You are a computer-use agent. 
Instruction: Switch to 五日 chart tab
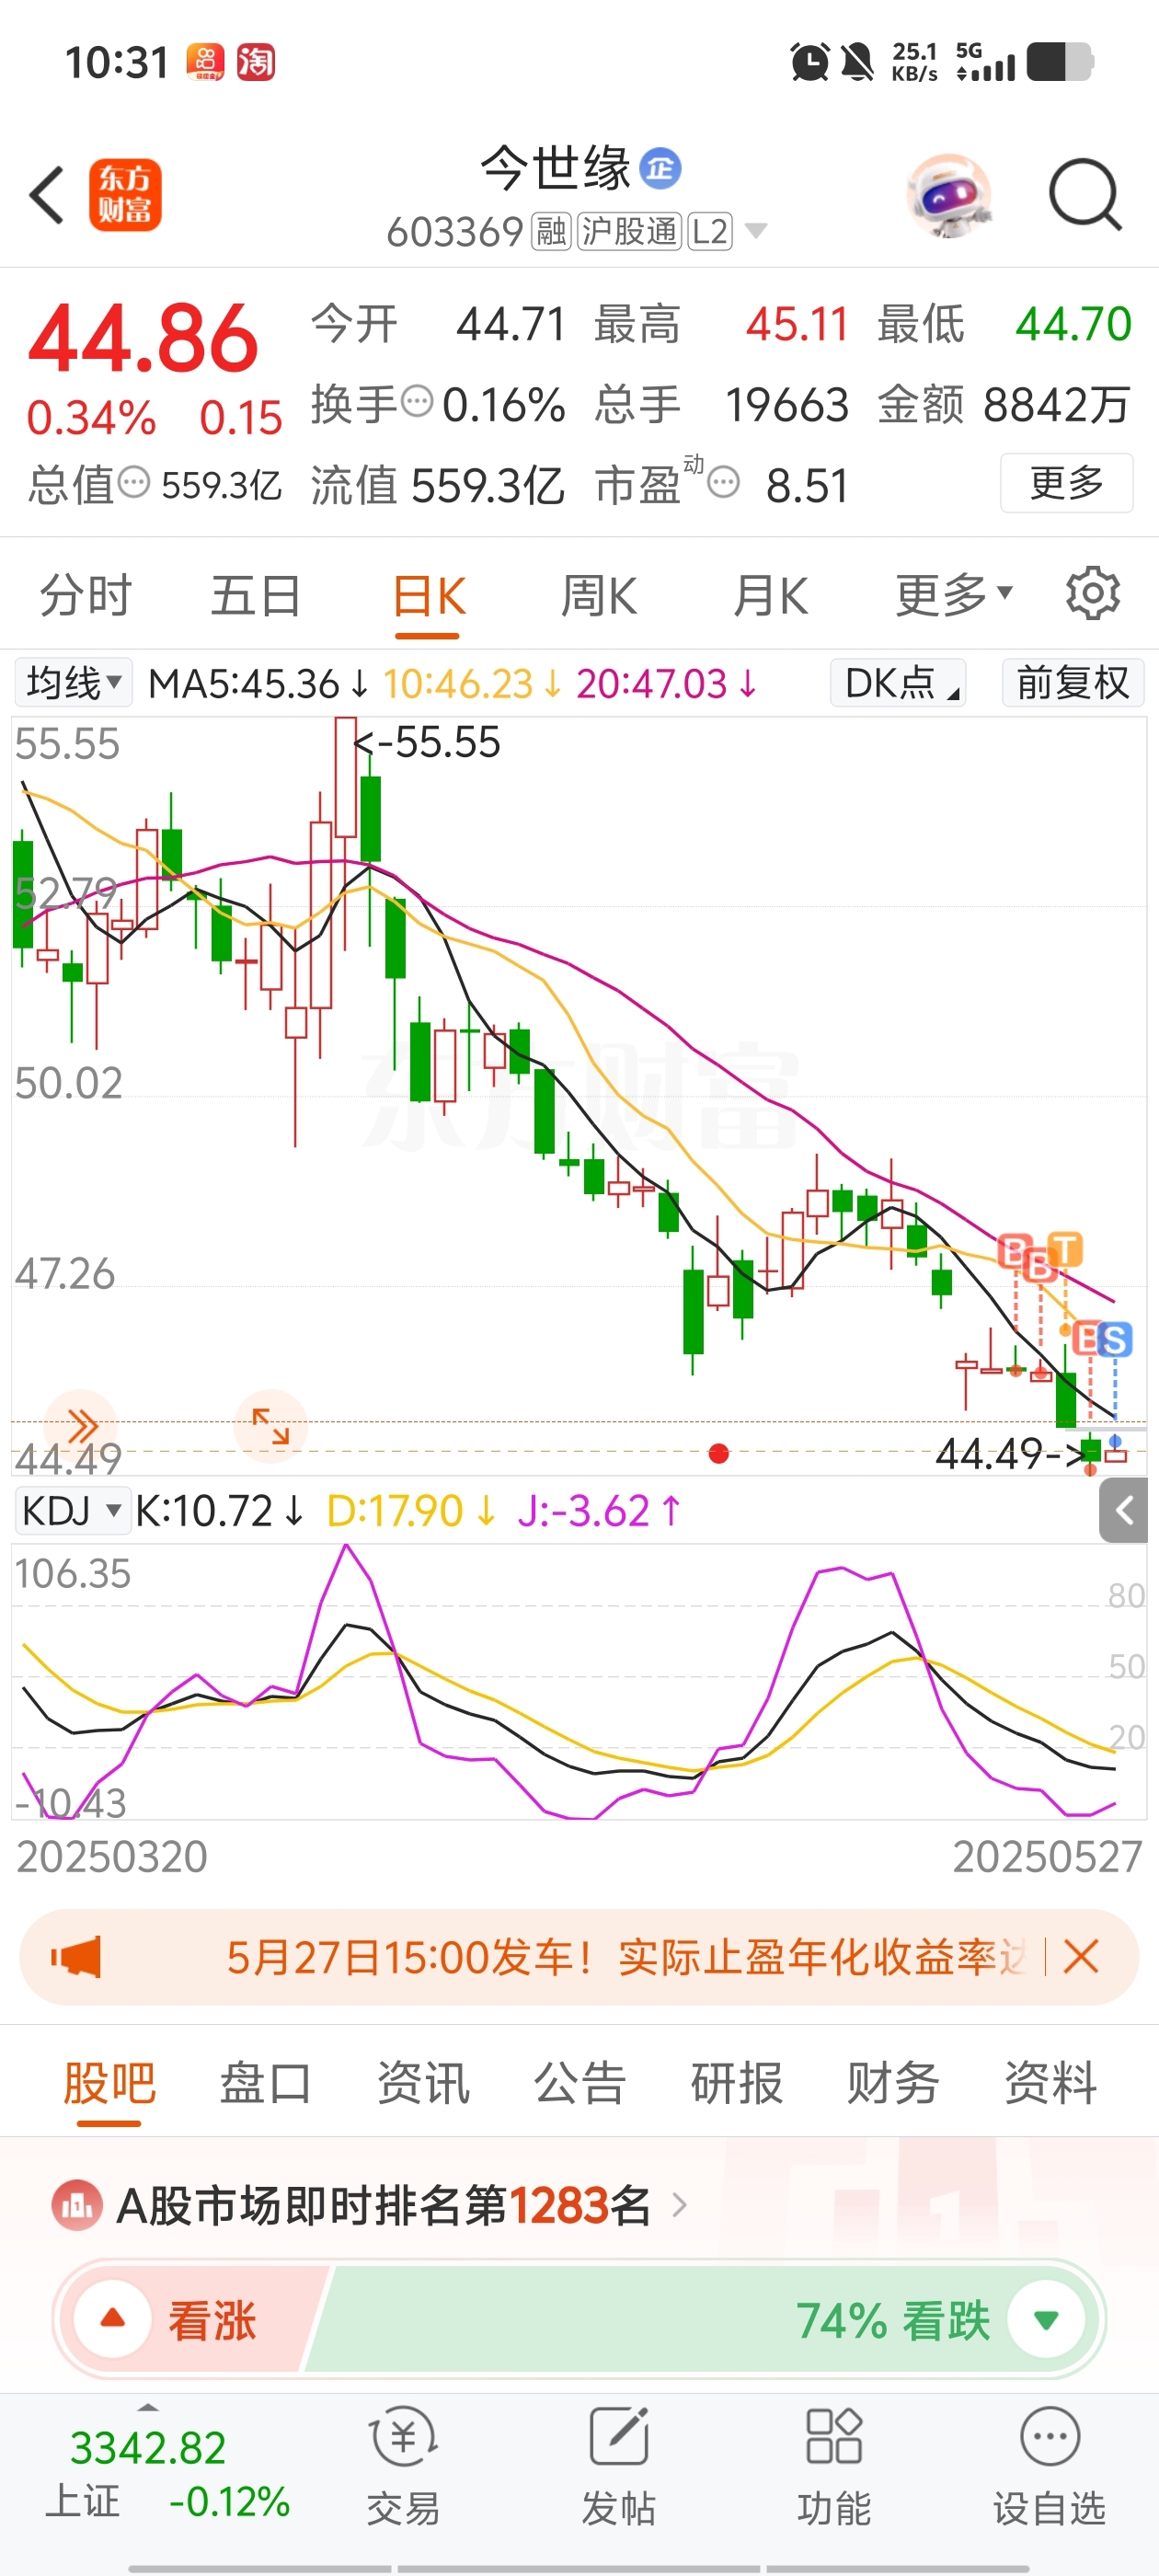pyautogui.click(x=256, y=596)
